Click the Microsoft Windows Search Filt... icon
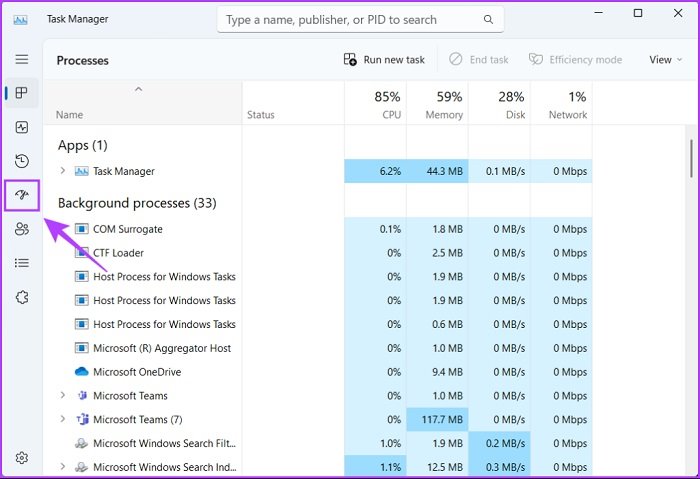Screen dimensions: 700x479 (81, 443)
